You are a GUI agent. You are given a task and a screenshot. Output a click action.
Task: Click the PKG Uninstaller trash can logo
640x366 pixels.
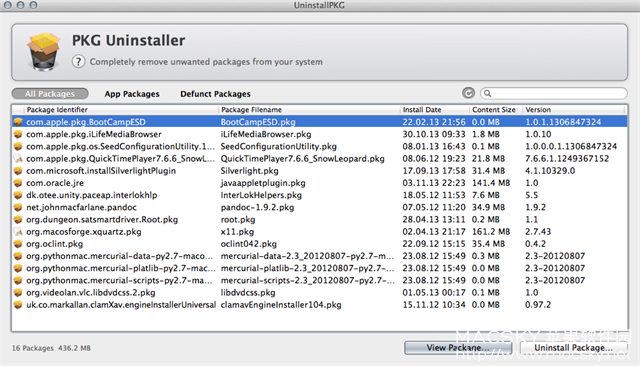tap(44, 52)
